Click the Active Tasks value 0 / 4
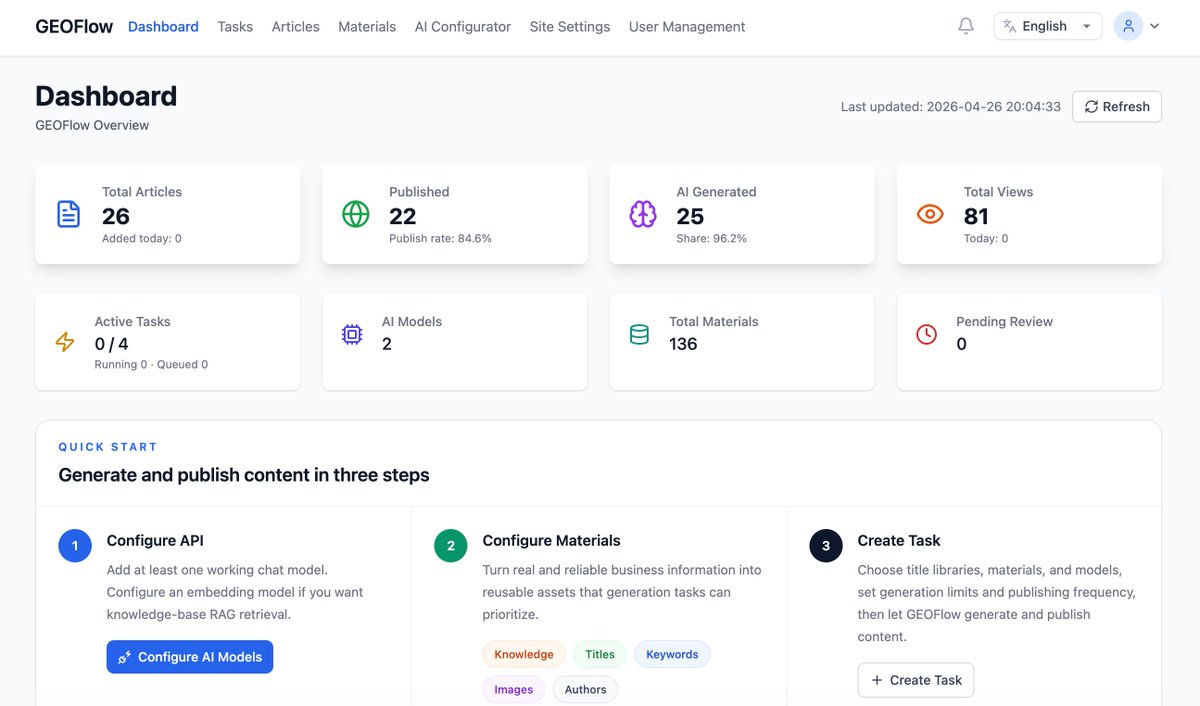 point(112,344)
